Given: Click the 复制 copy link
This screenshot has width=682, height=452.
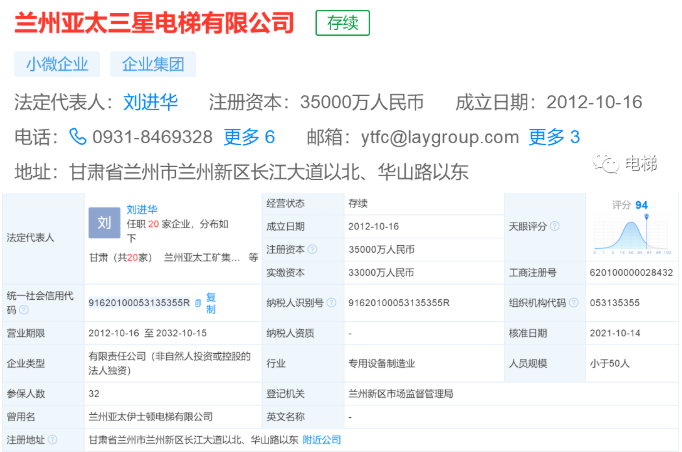Looking at the screenshot, I should point(211,301).
